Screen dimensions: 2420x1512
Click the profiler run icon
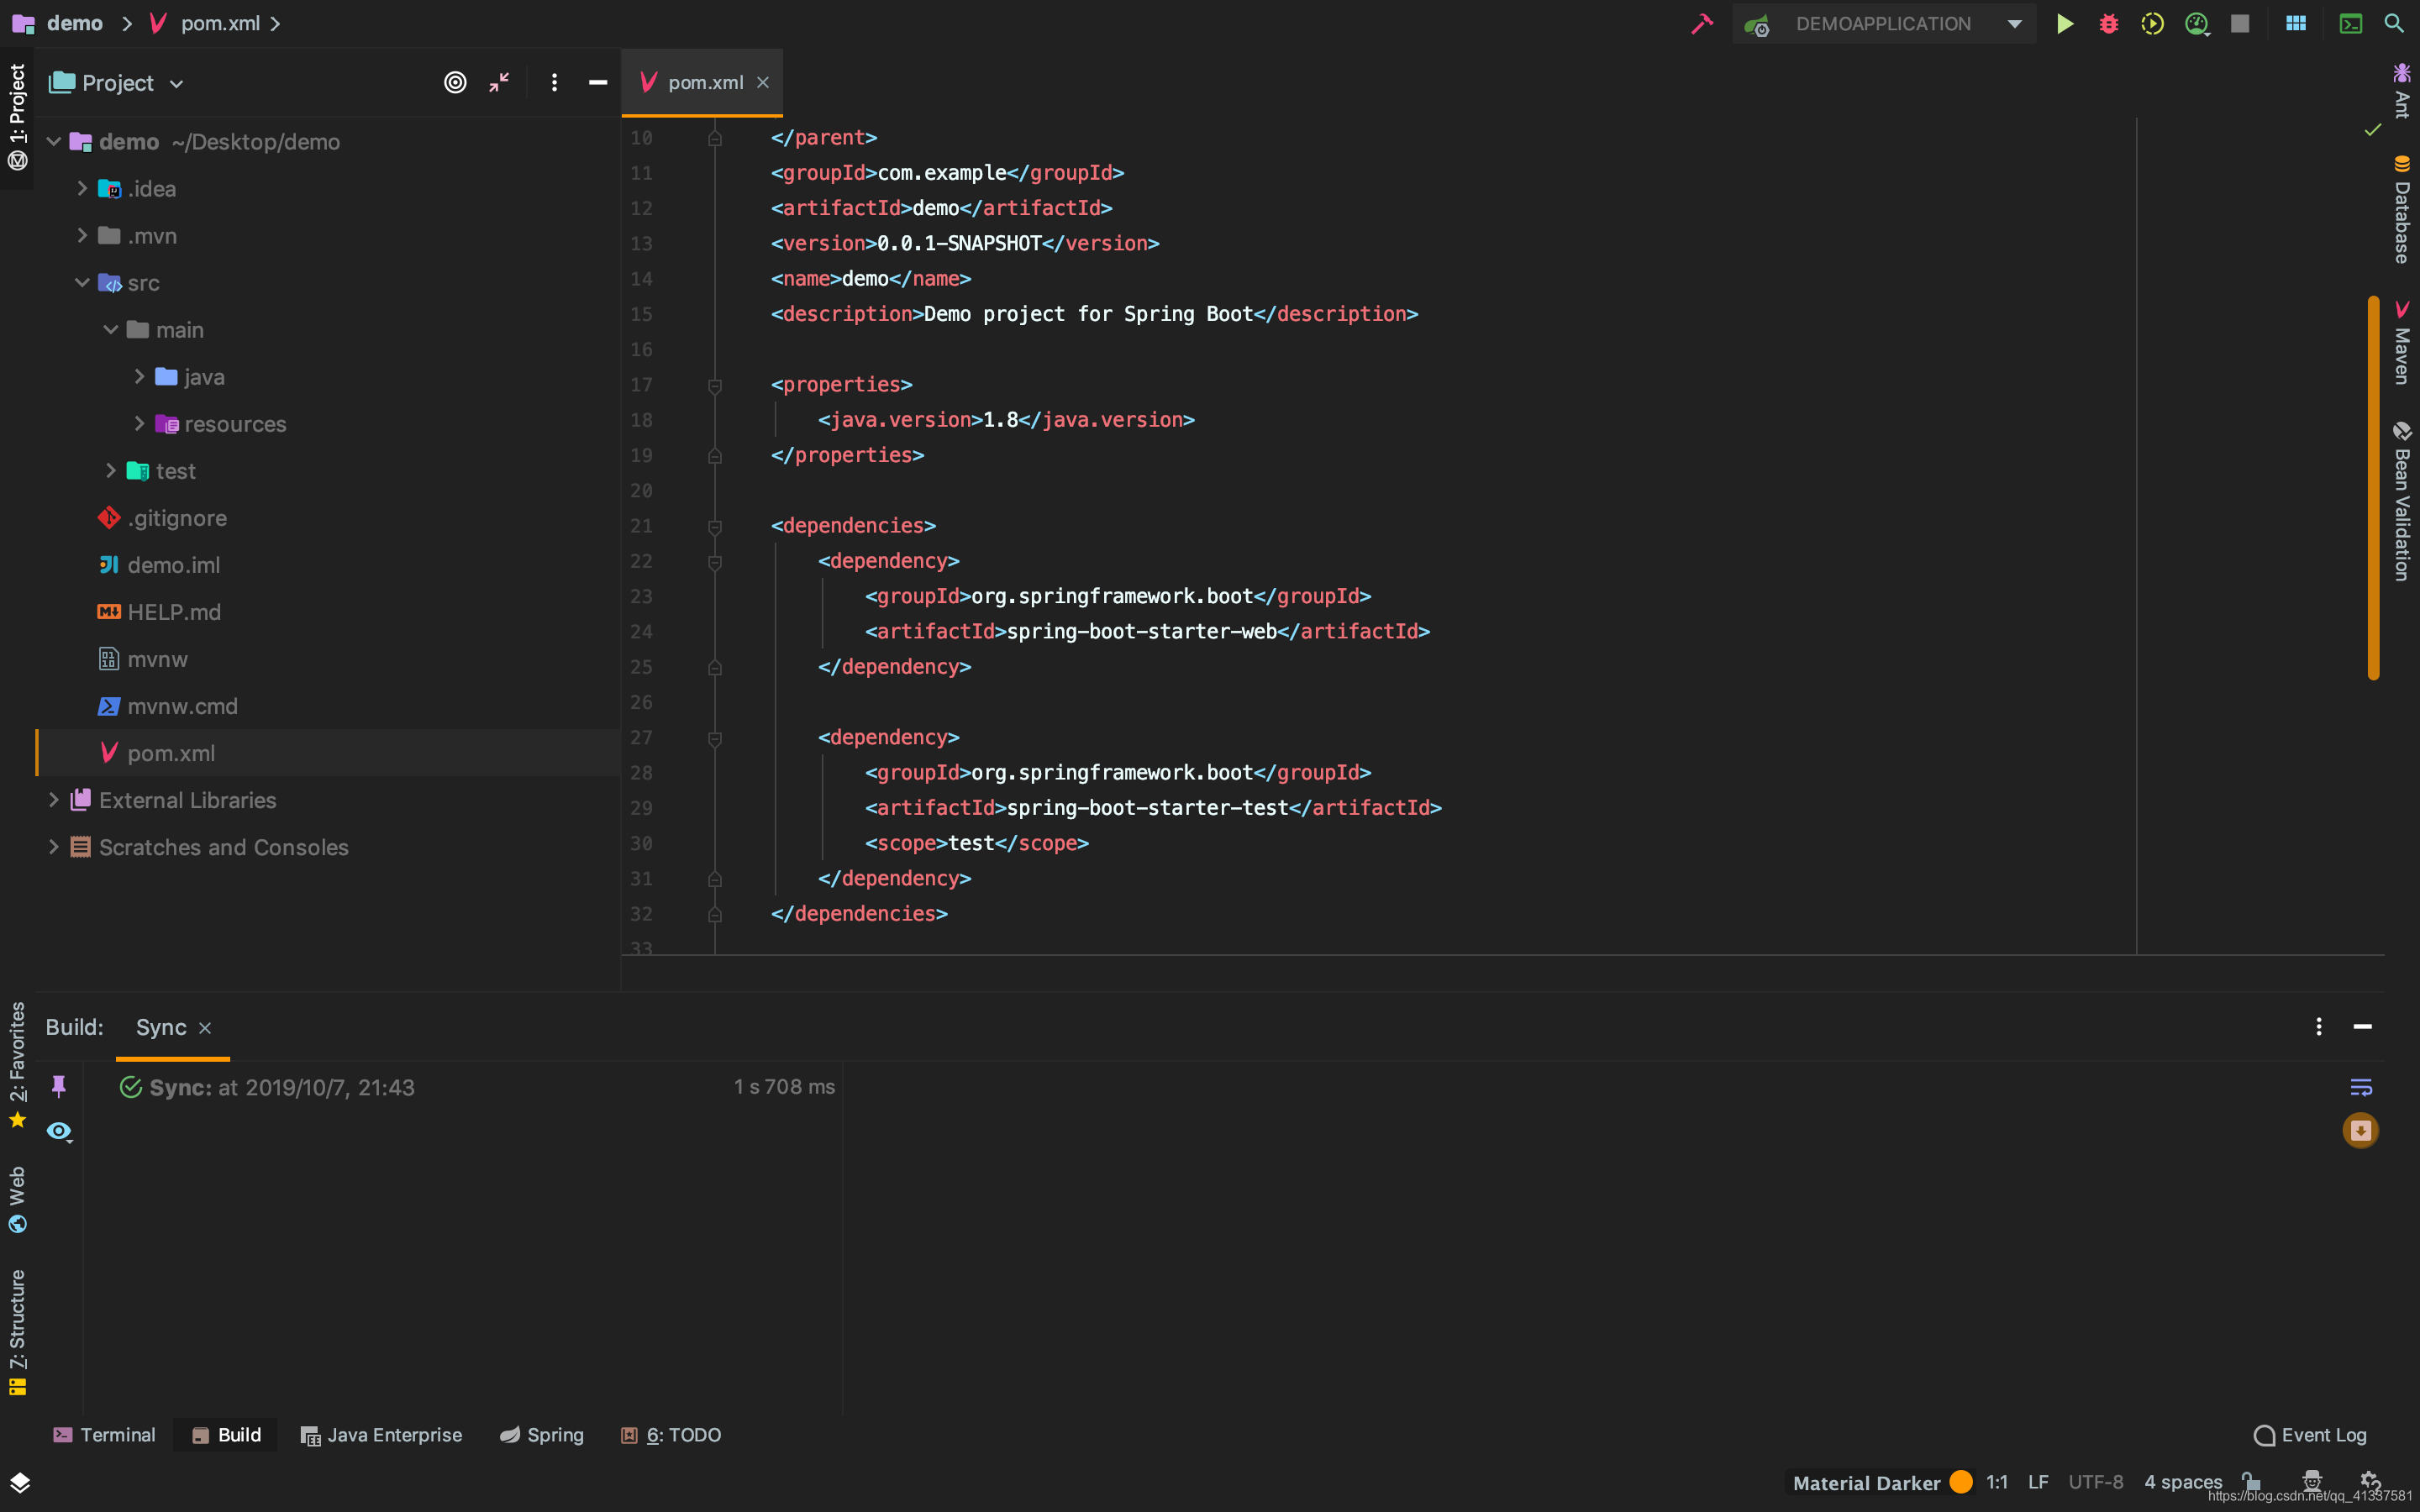coord(2196,24)
